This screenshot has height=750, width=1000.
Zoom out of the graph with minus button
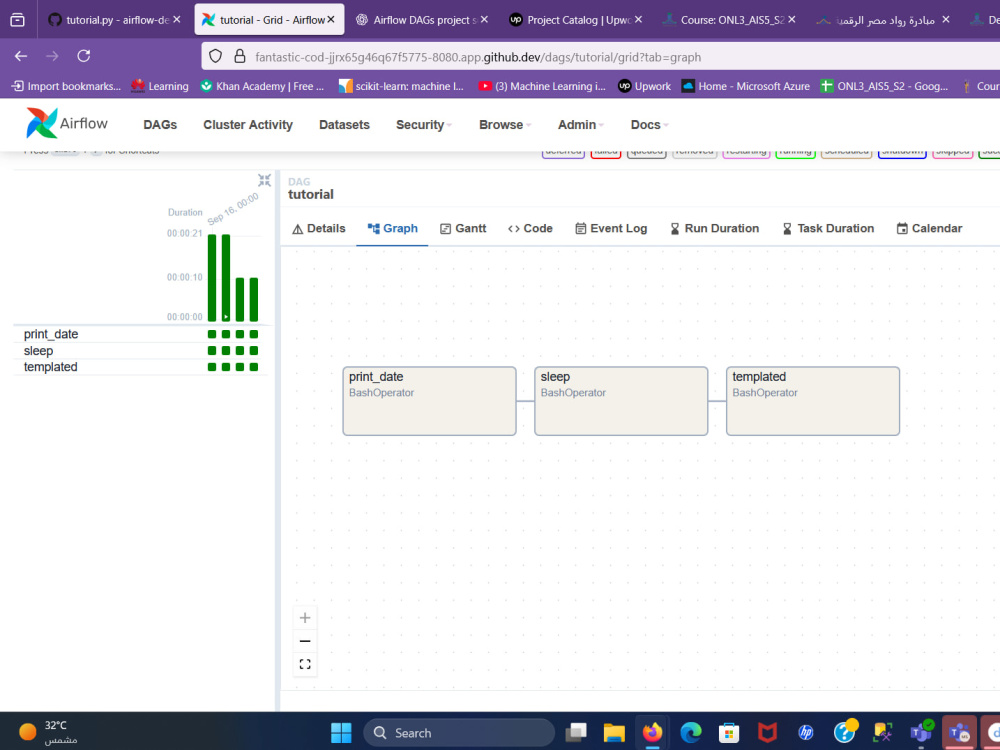point(305,641)
